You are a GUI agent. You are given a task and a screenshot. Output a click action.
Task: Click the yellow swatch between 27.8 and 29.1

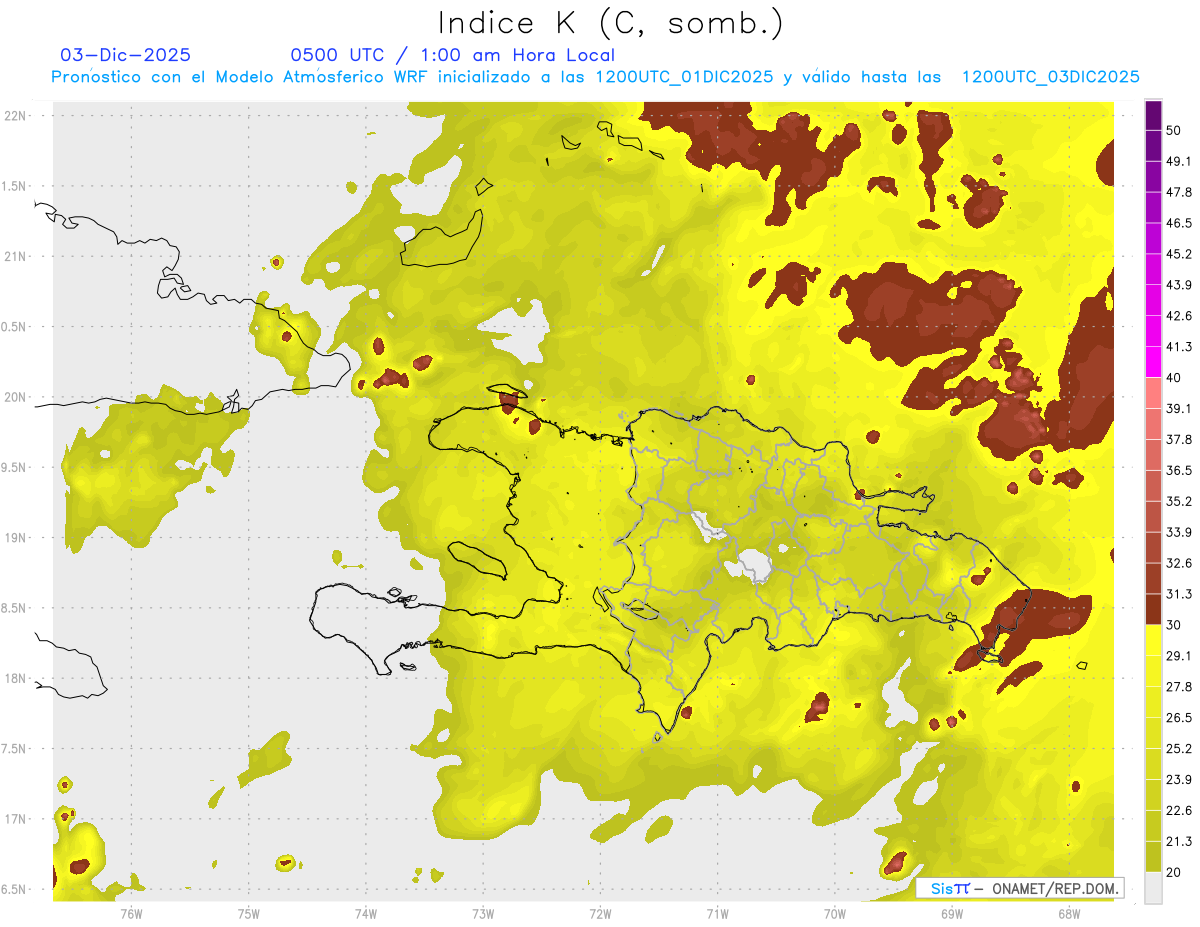pyautogui.click(x=1153, y=671)
